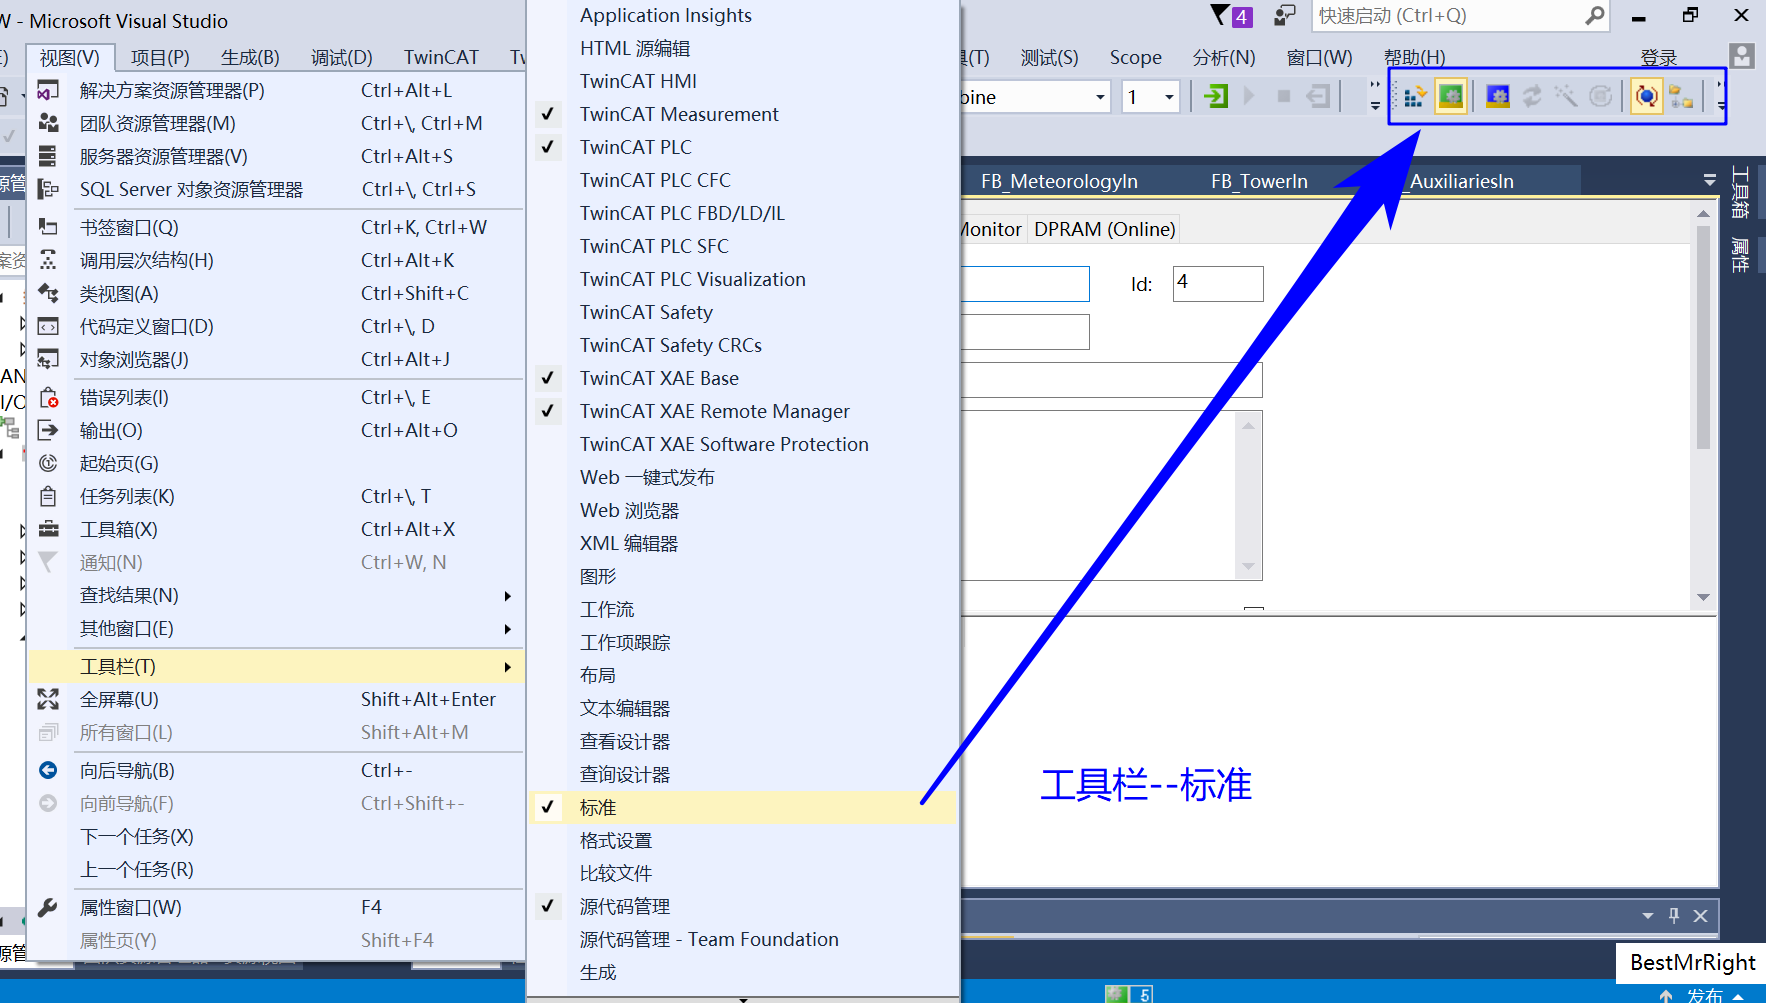Disable the TwinCAT PLC toolbar checkmark
1766x1003 pixels.
(x=635, y=147)
